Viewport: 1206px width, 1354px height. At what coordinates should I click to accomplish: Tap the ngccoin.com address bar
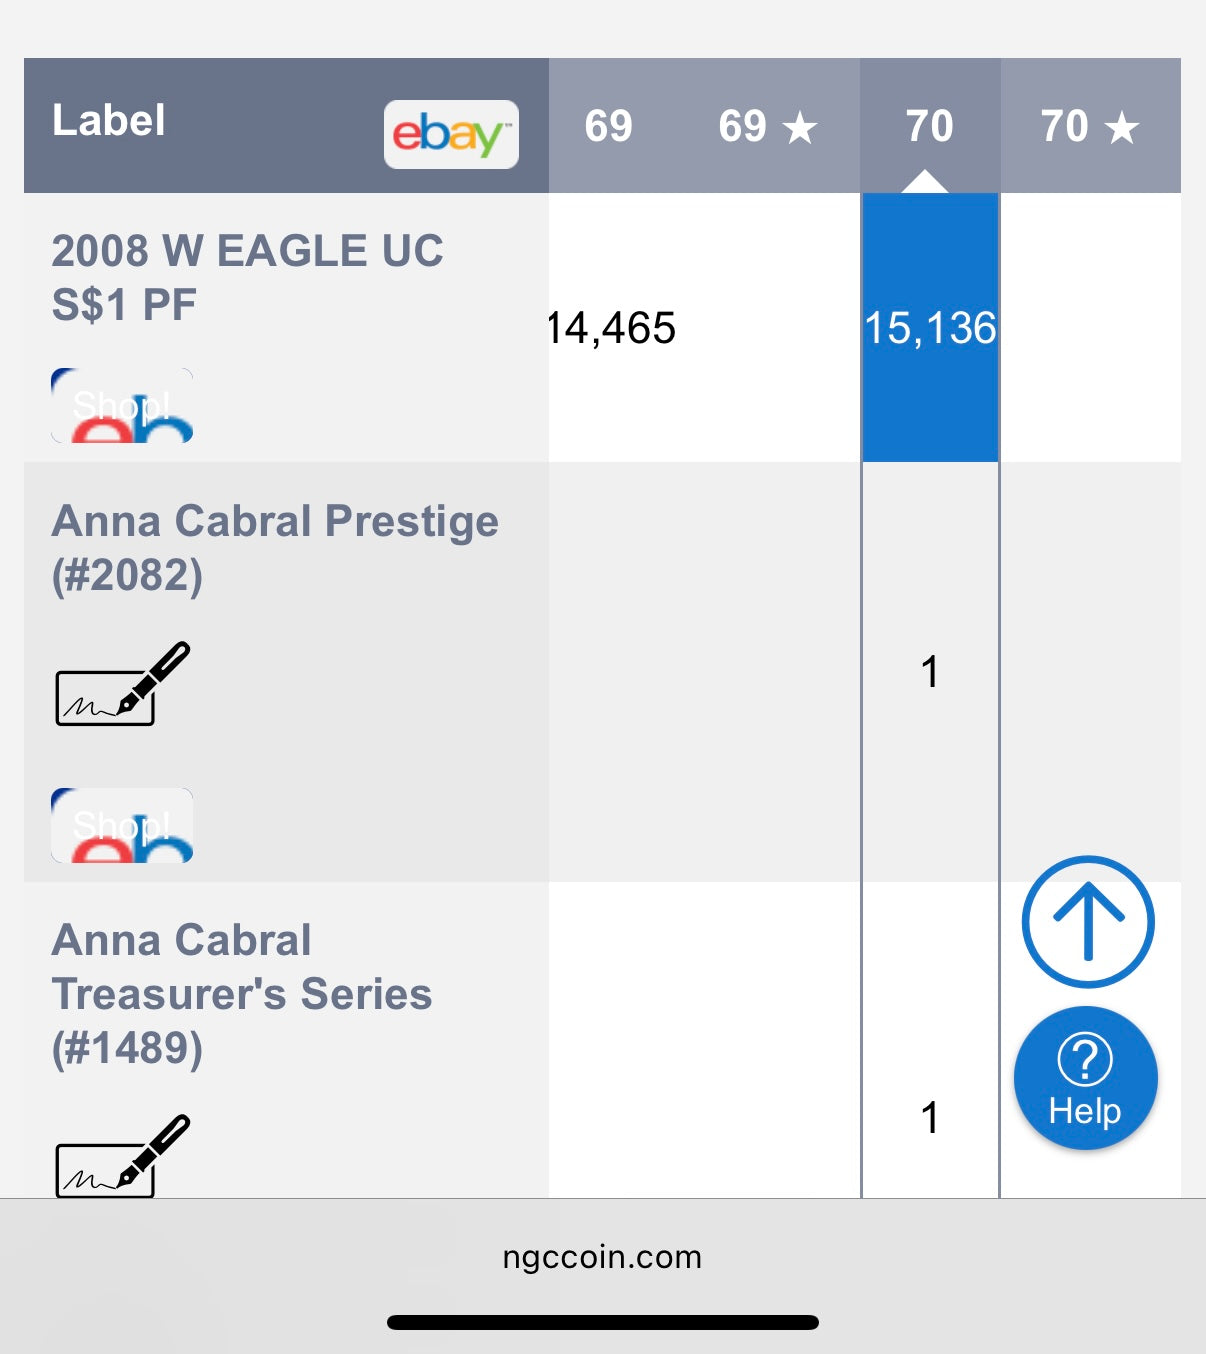pyautogui.click(x=602, y=1257)
